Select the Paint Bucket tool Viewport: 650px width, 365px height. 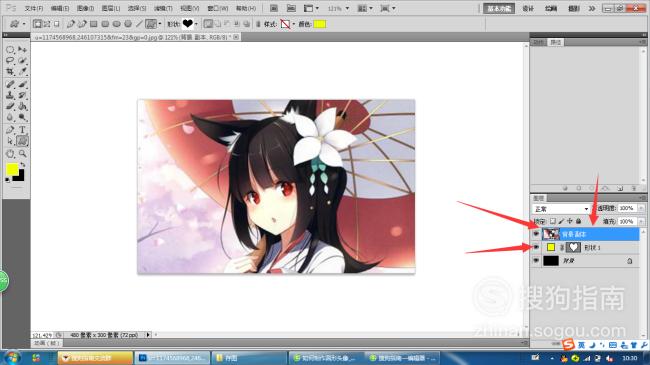22,106
